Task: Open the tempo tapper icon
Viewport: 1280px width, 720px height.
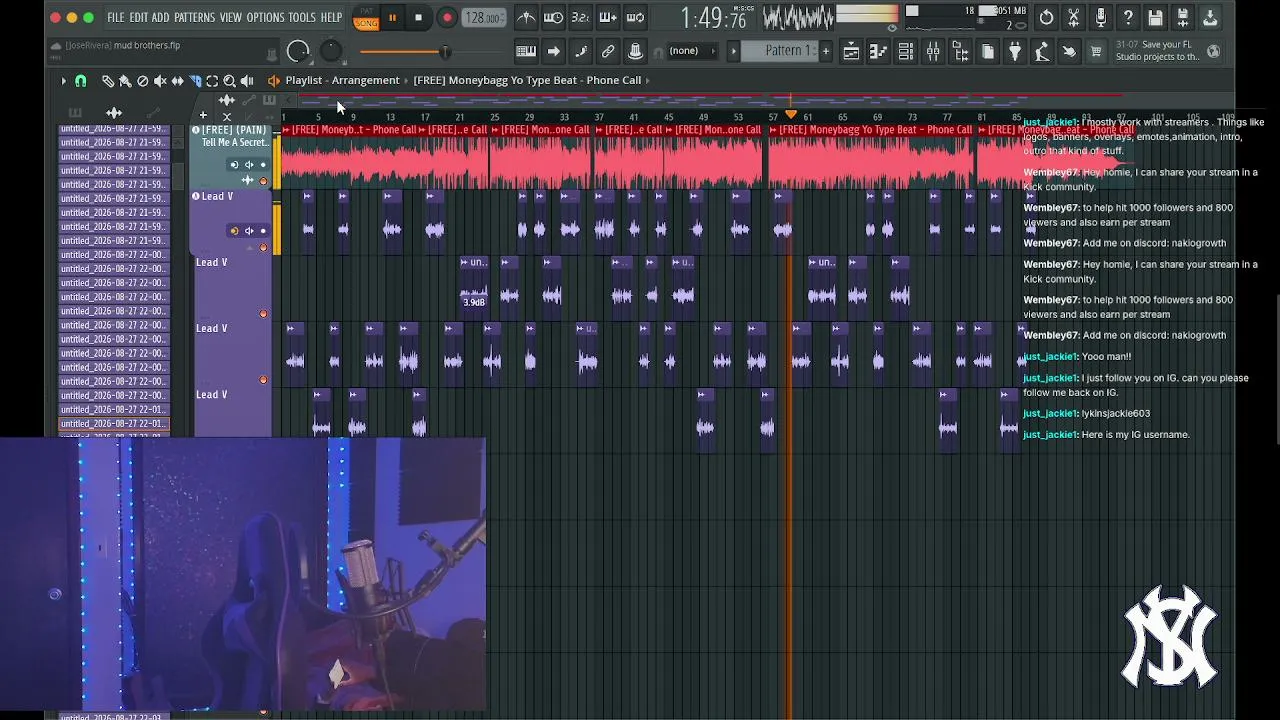Action: tap(1042, 52)
